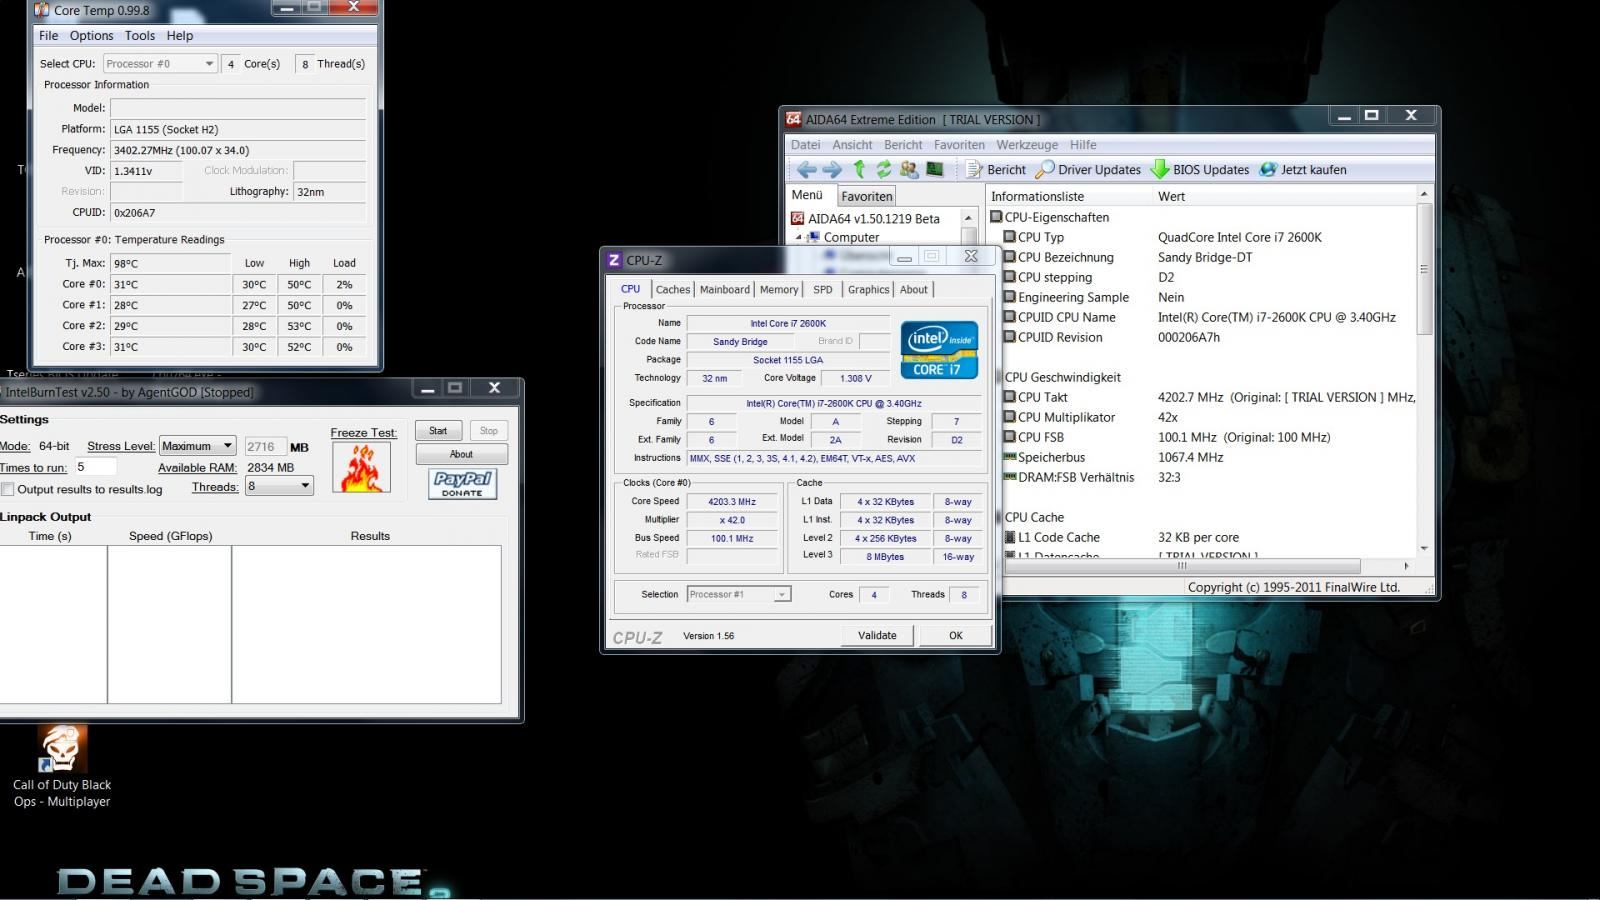Switch to the Menü tab in AIDA64 sidebar
This screenshot has width=1600, height=900.
(807, 195)
